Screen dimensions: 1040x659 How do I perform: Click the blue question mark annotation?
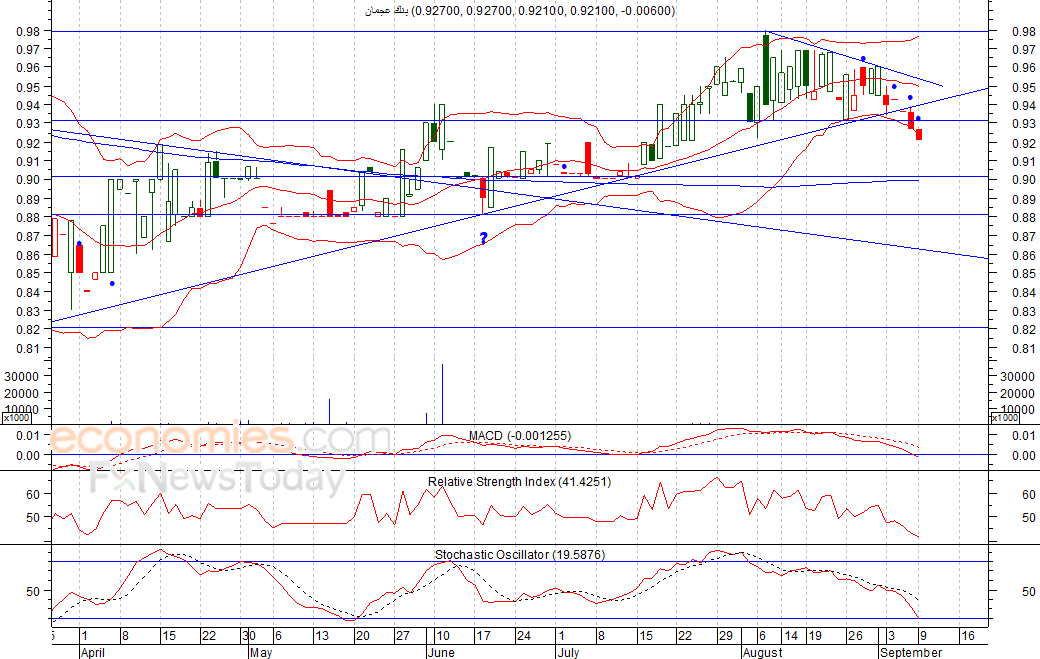483,238
